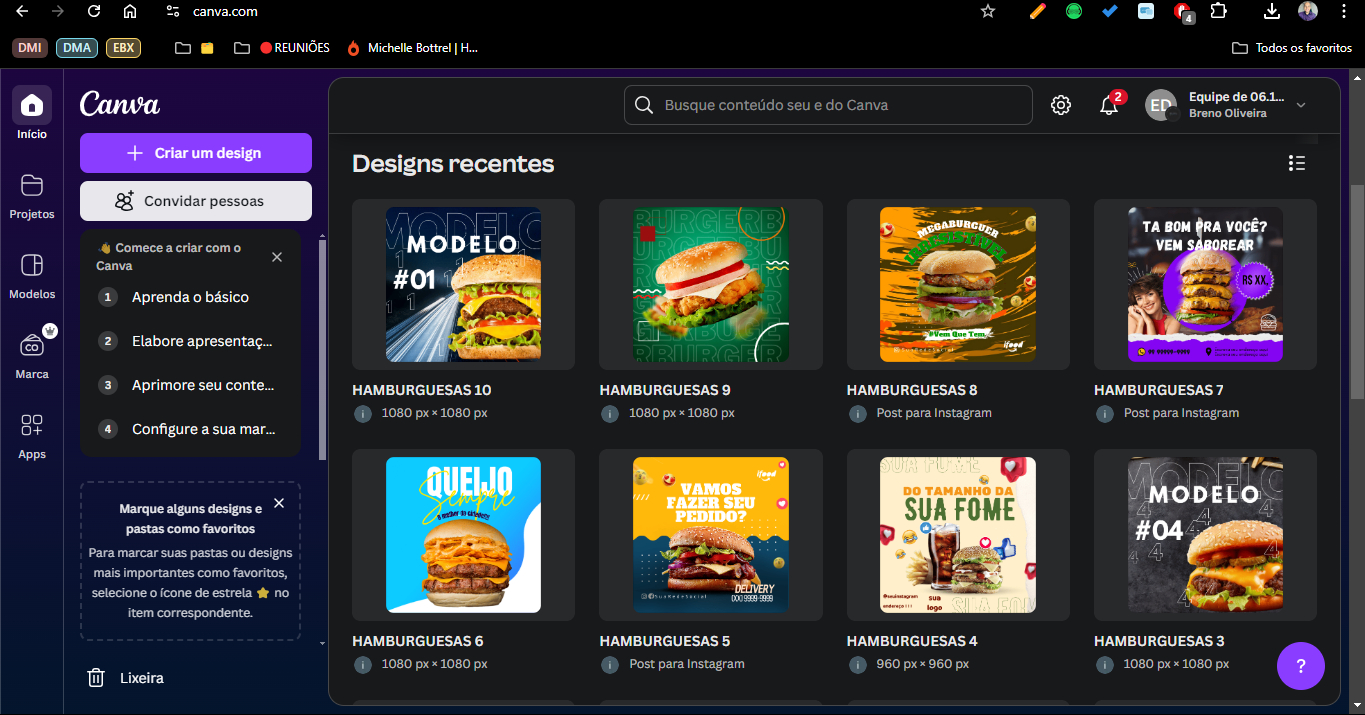Open Todos os favoritos bookmarks folder
The image size is (1365, 715).
coord(1292,48)
